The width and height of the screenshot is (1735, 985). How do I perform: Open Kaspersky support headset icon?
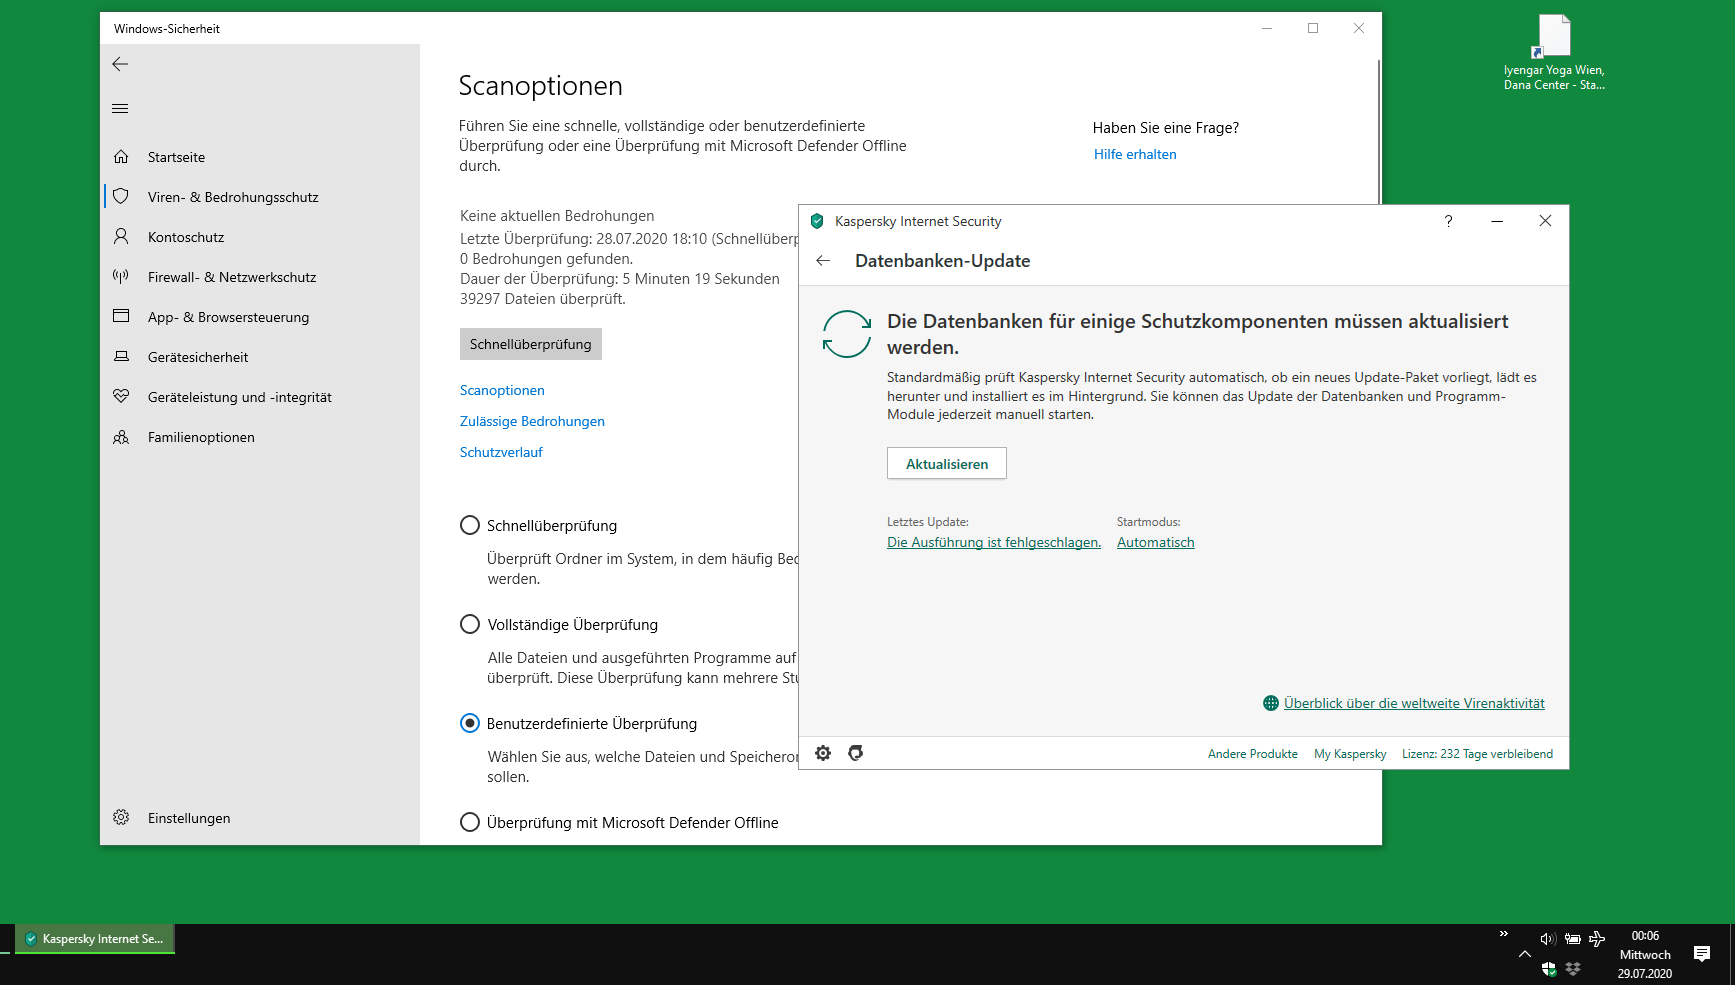click(856, 753)
